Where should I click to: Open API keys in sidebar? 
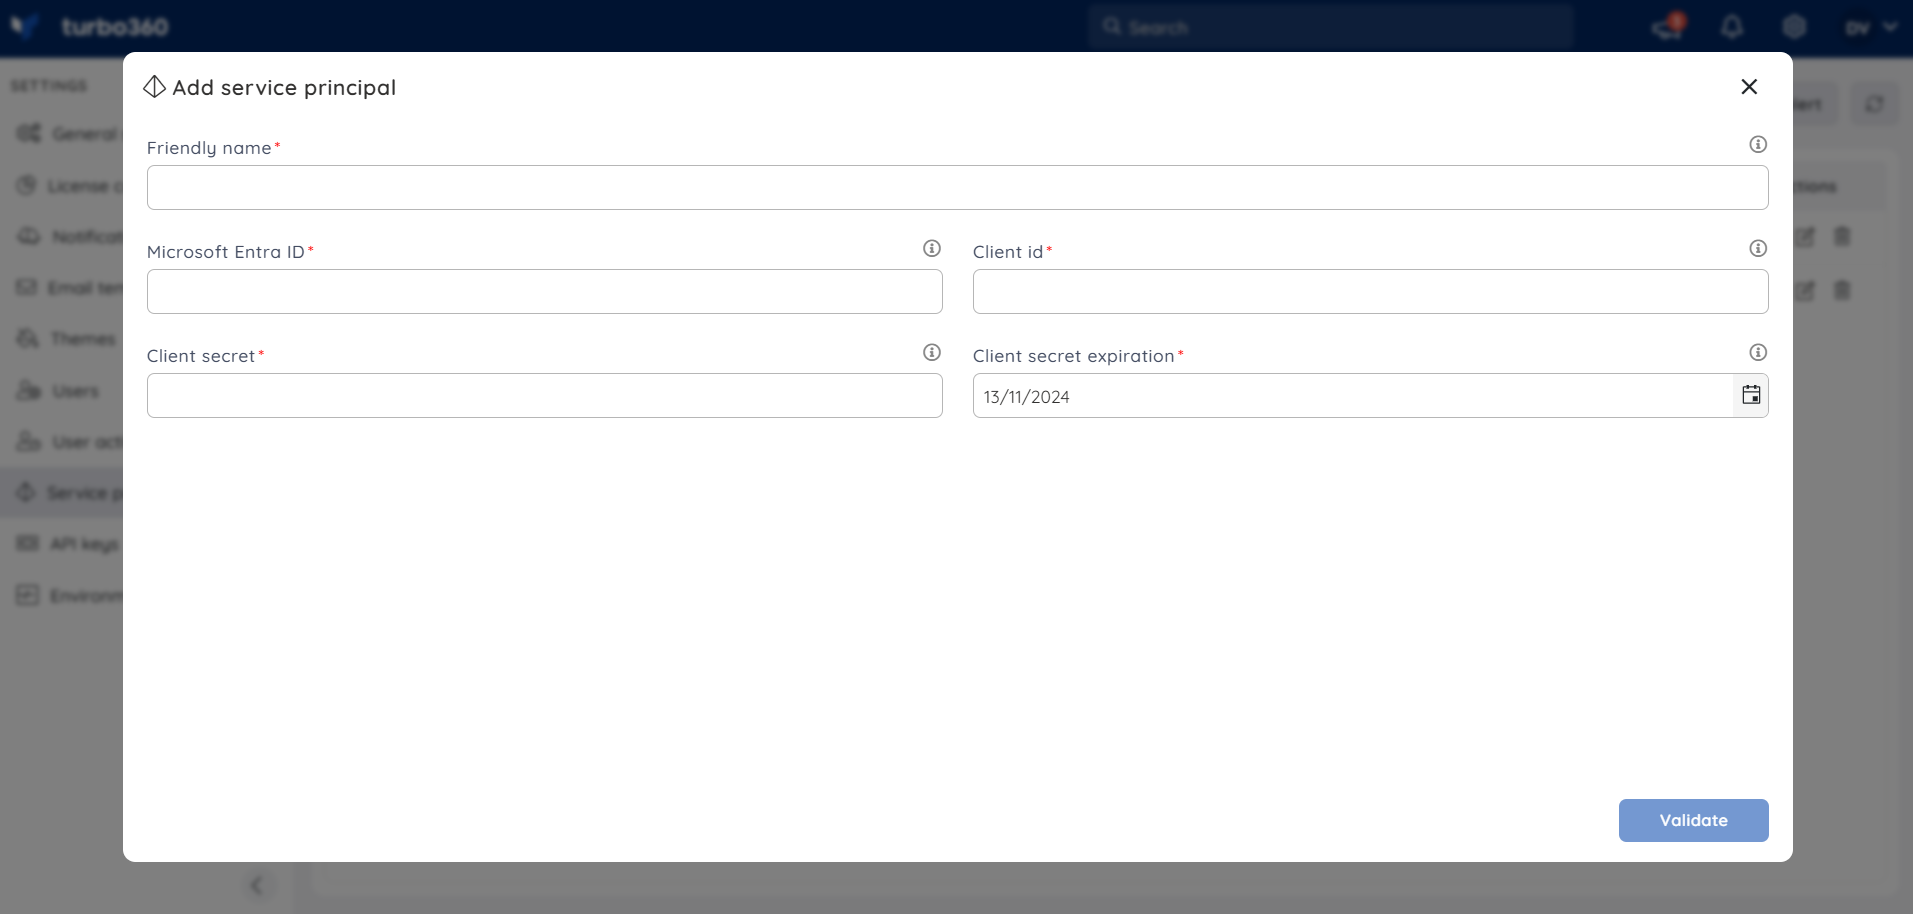pyautogui.click(x=62, y=544)
